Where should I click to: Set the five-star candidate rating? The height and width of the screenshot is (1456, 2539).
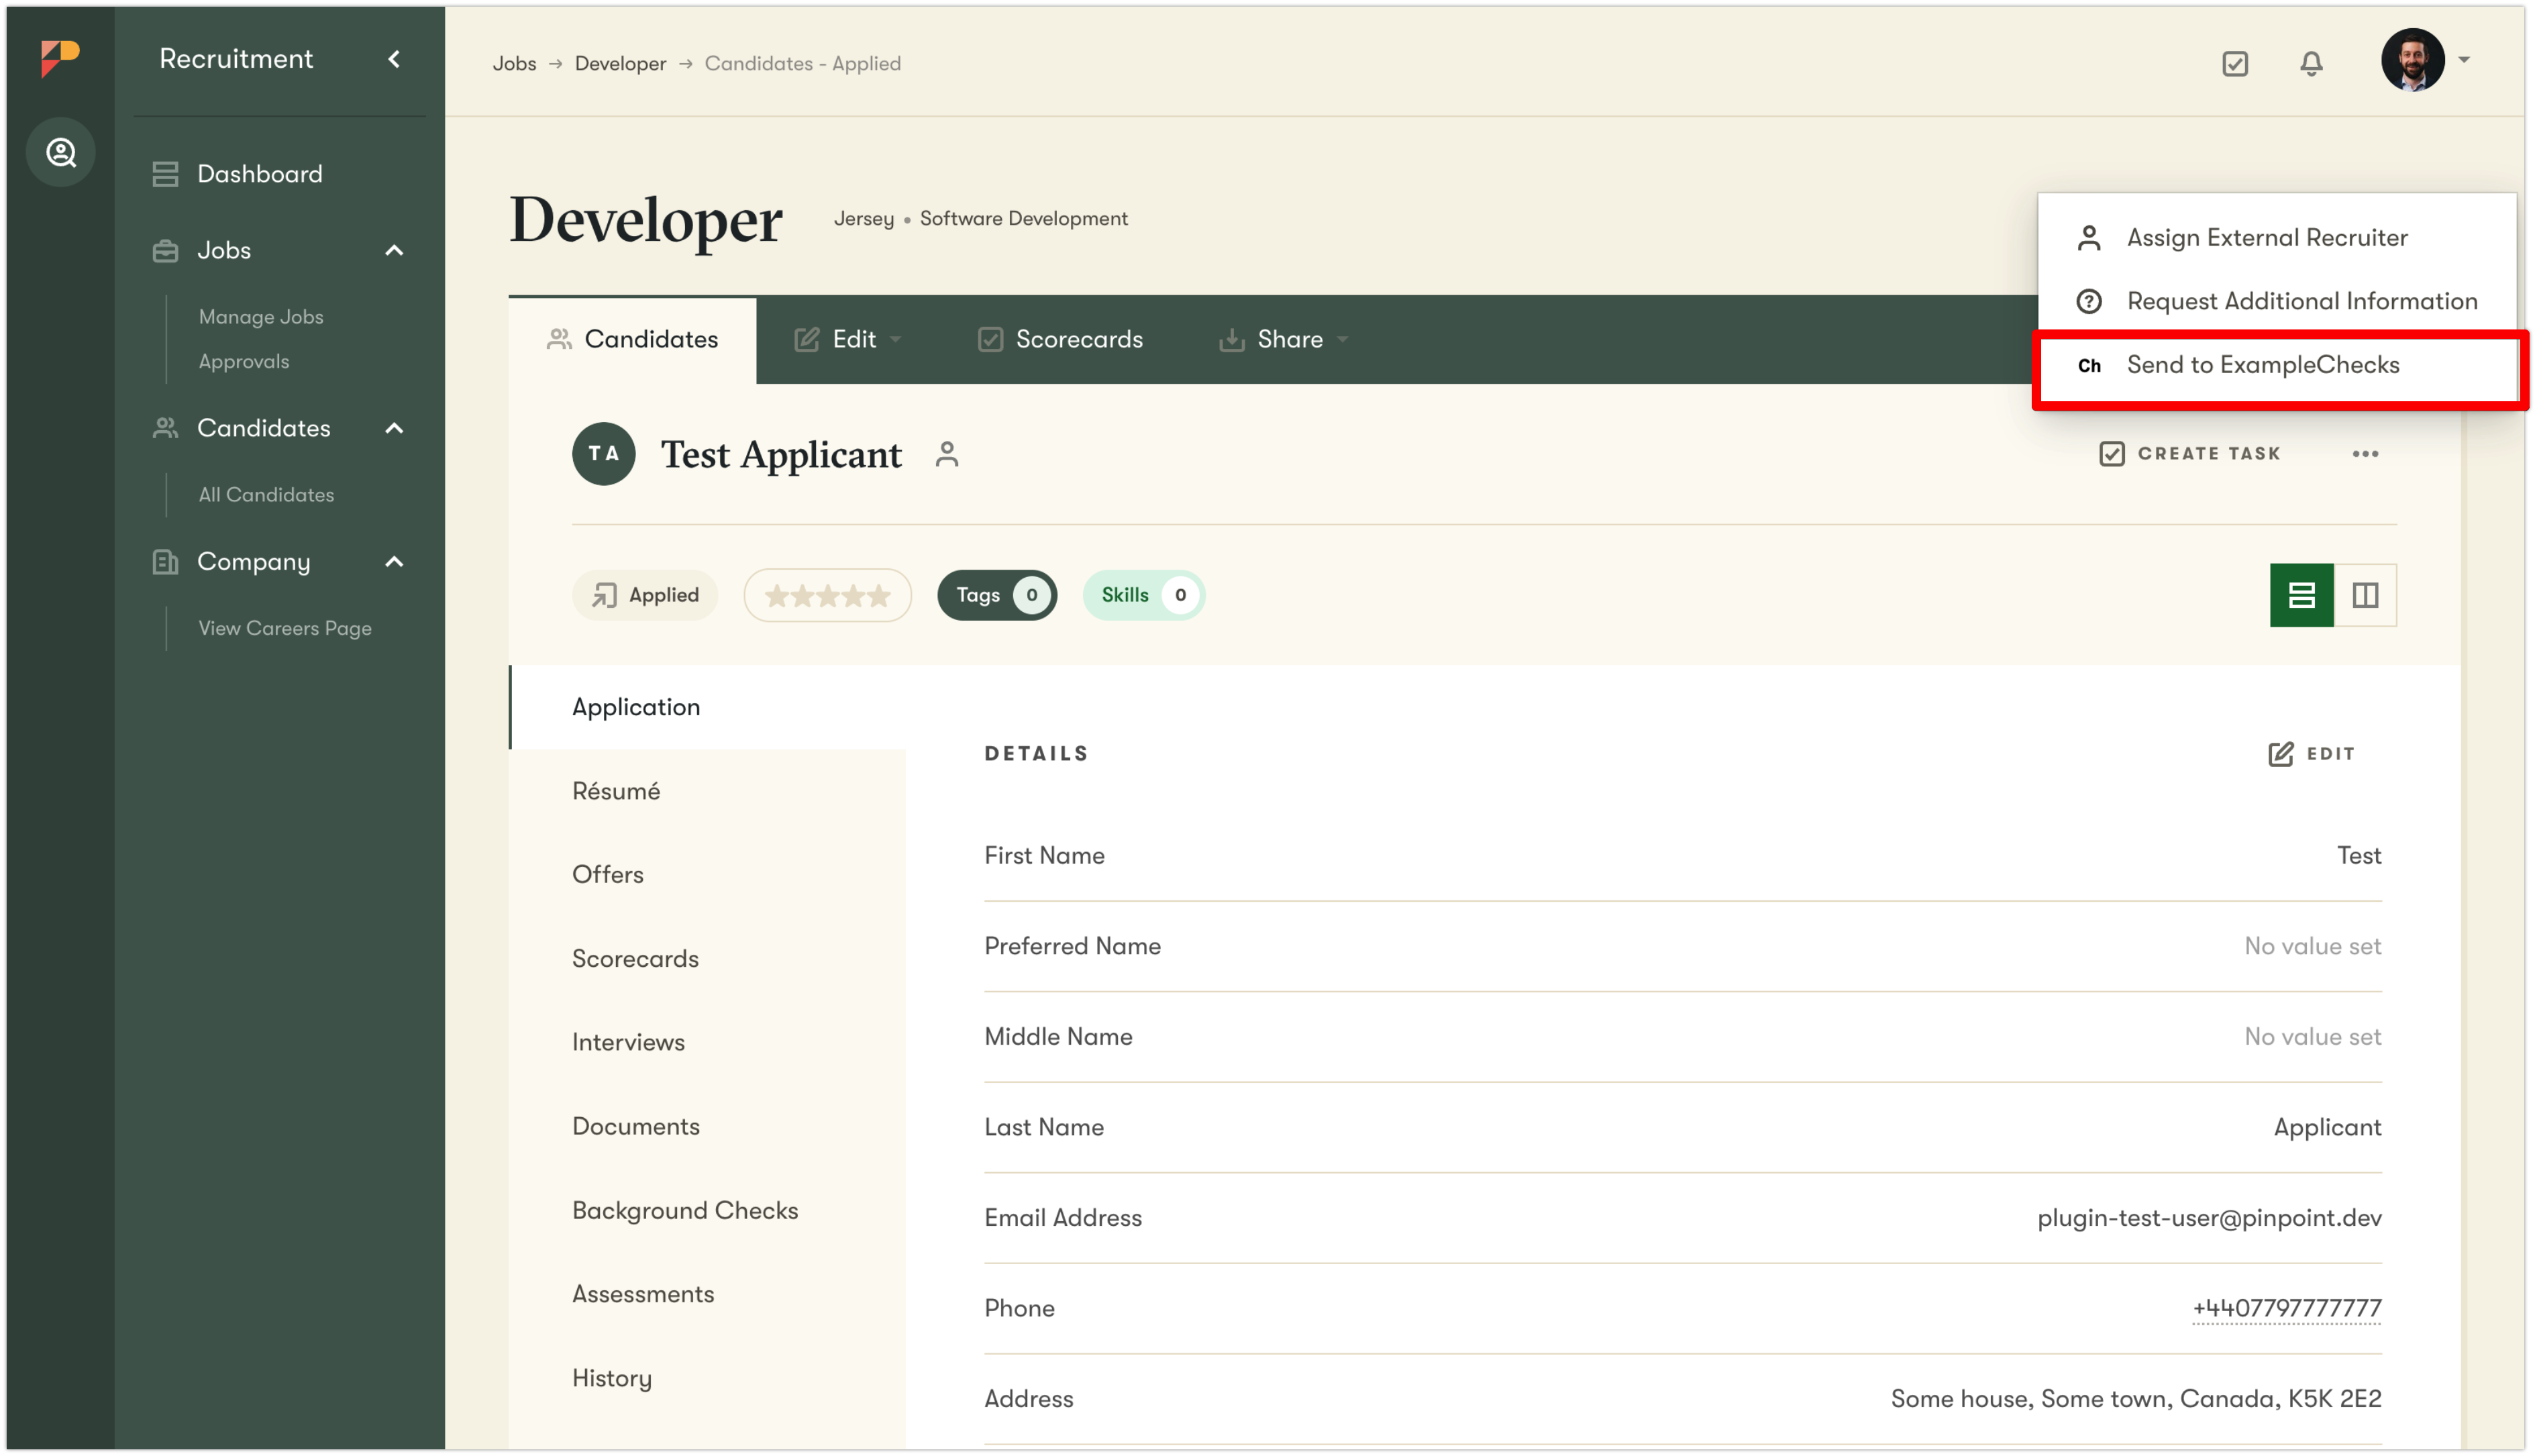878,596
